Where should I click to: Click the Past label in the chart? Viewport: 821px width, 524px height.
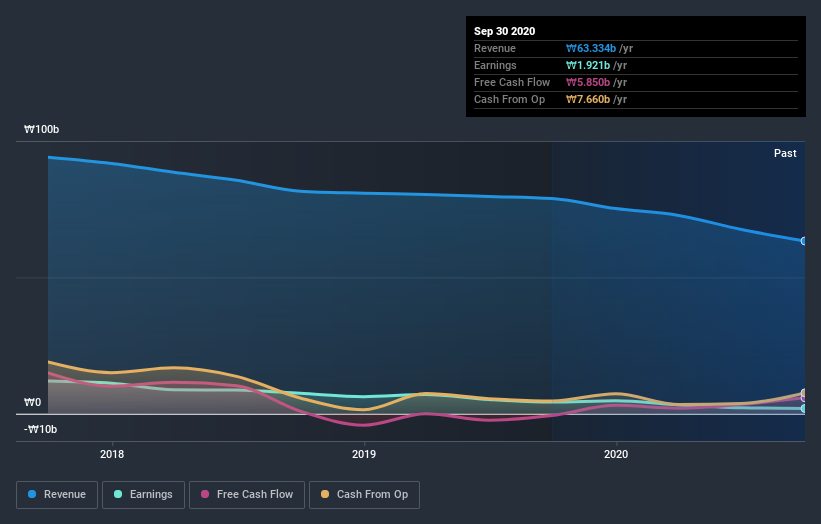pos(785,153)
